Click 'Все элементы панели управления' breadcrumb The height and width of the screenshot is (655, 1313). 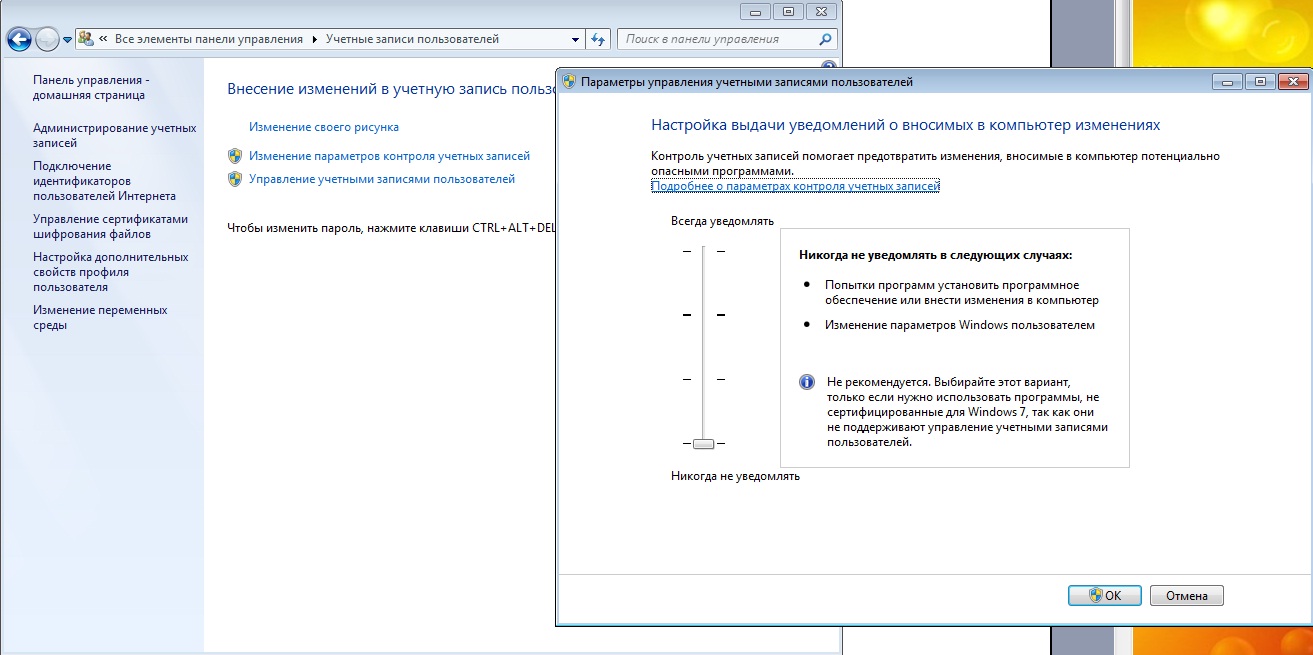point(209,39)
